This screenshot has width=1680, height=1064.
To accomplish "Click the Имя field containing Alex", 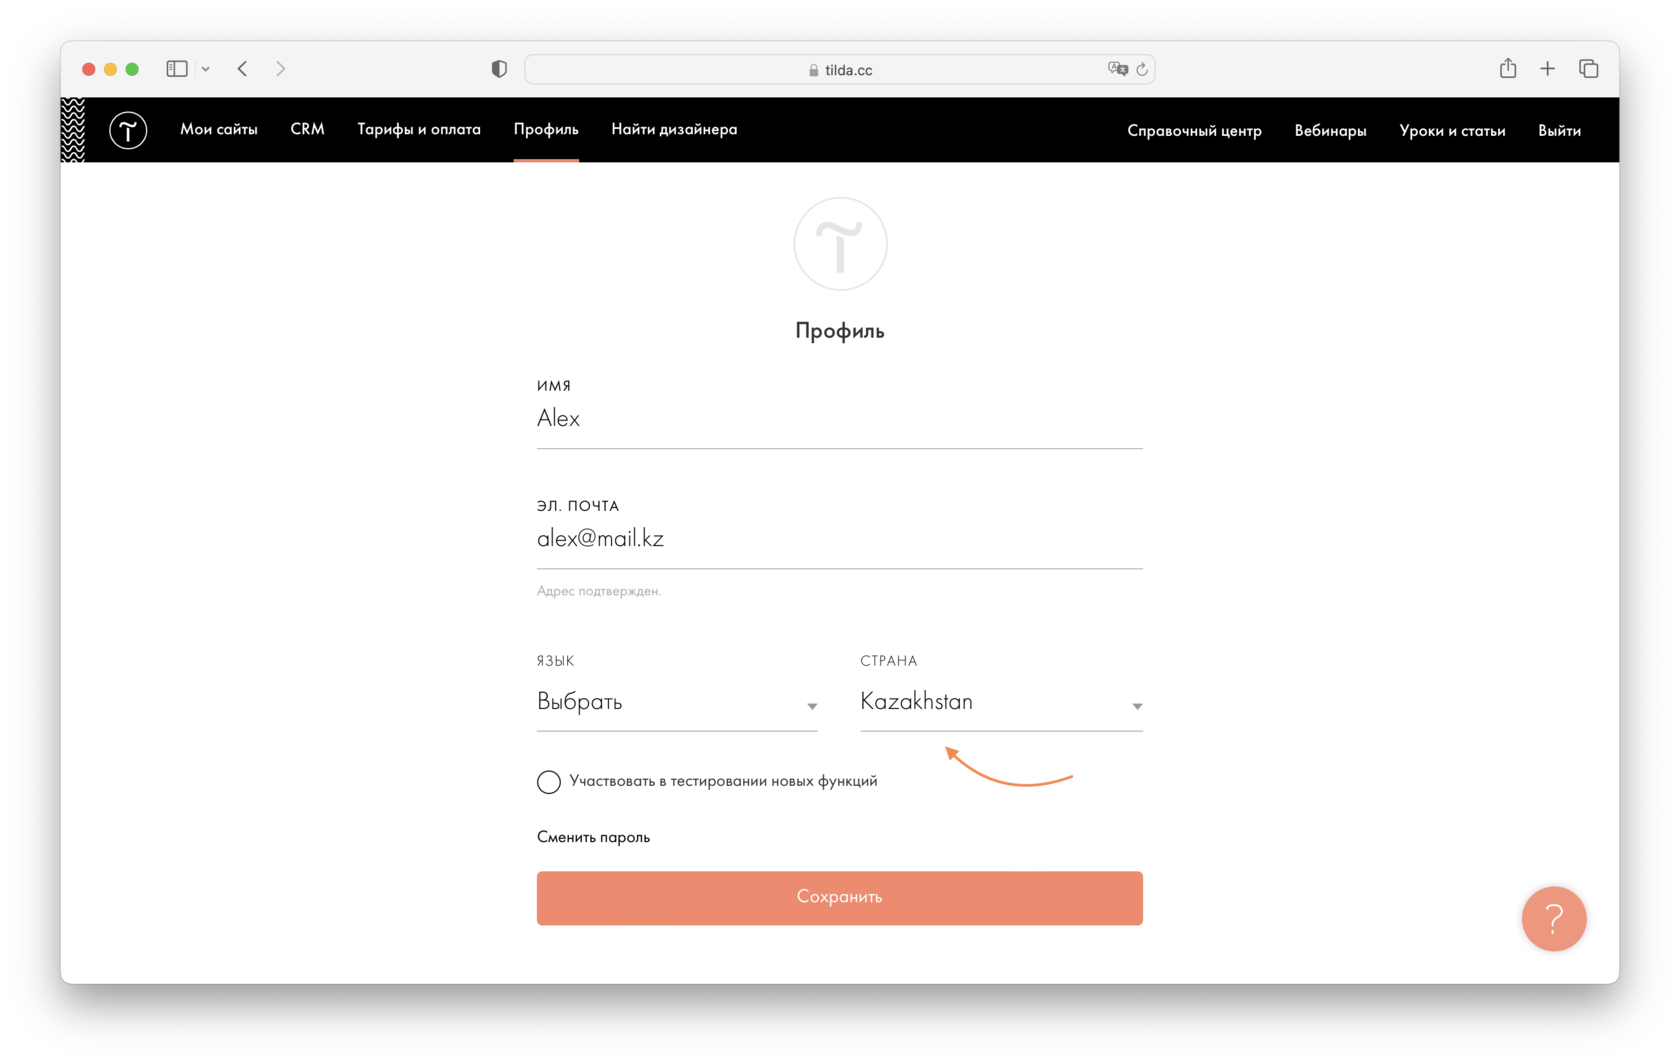I will point(840,419).
